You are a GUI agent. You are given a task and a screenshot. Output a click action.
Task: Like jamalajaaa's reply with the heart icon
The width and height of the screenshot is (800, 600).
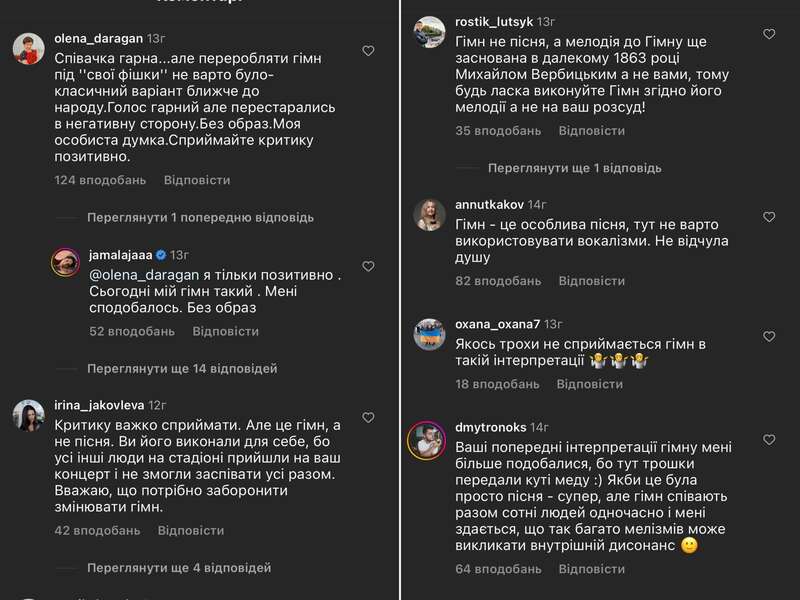(x=368, y=267)
